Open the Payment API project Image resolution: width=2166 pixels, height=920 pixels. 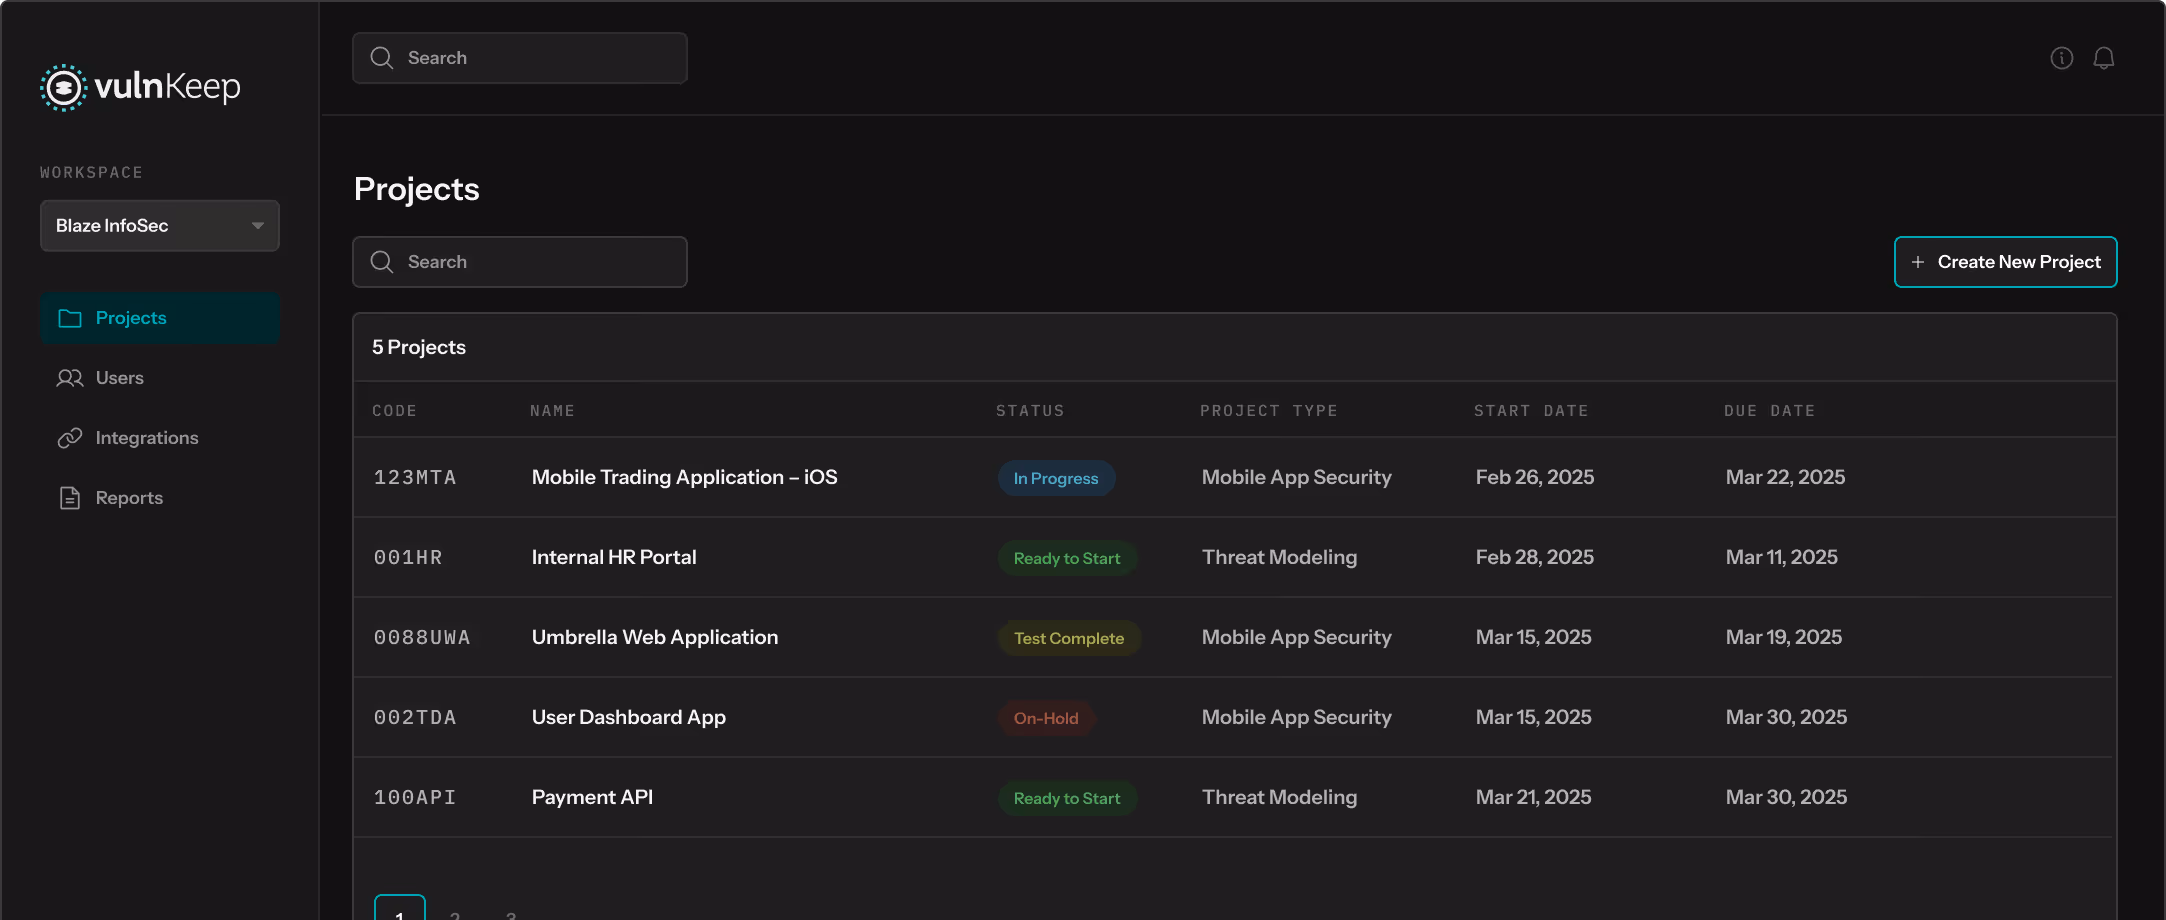[x=592, y=798]
